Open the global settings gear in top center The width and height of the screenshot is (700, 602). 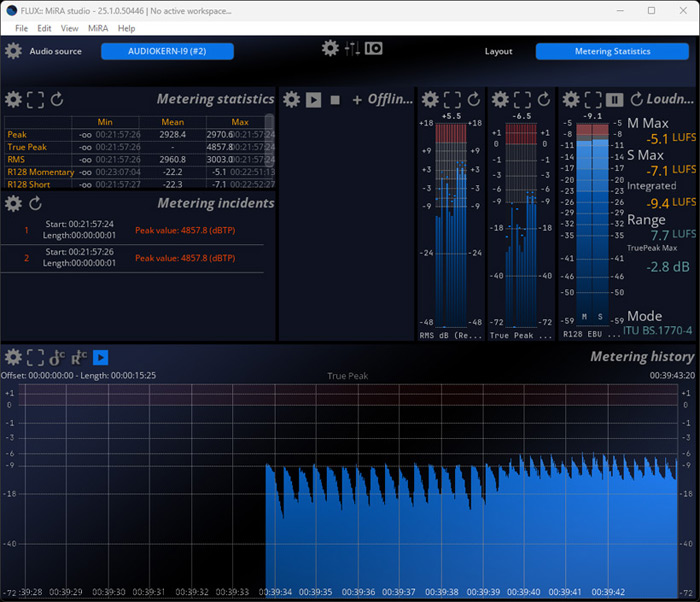330,48
